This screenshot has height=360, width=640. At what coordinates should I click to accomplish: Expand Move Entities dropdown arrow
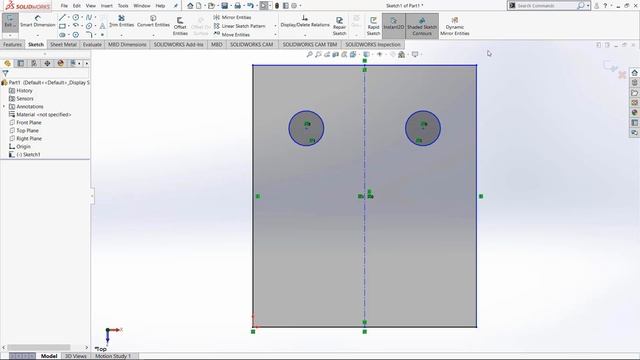[276, 35]
